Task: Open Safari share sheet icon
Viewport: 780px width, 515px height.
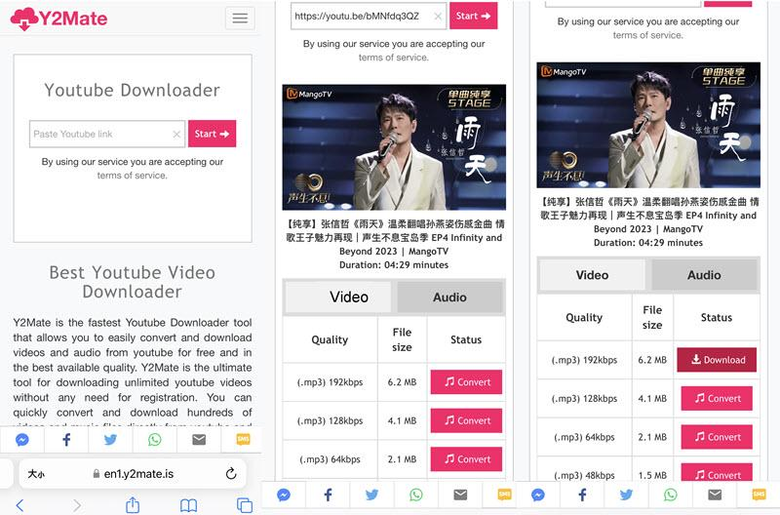Action: click(x=132, y=505)
